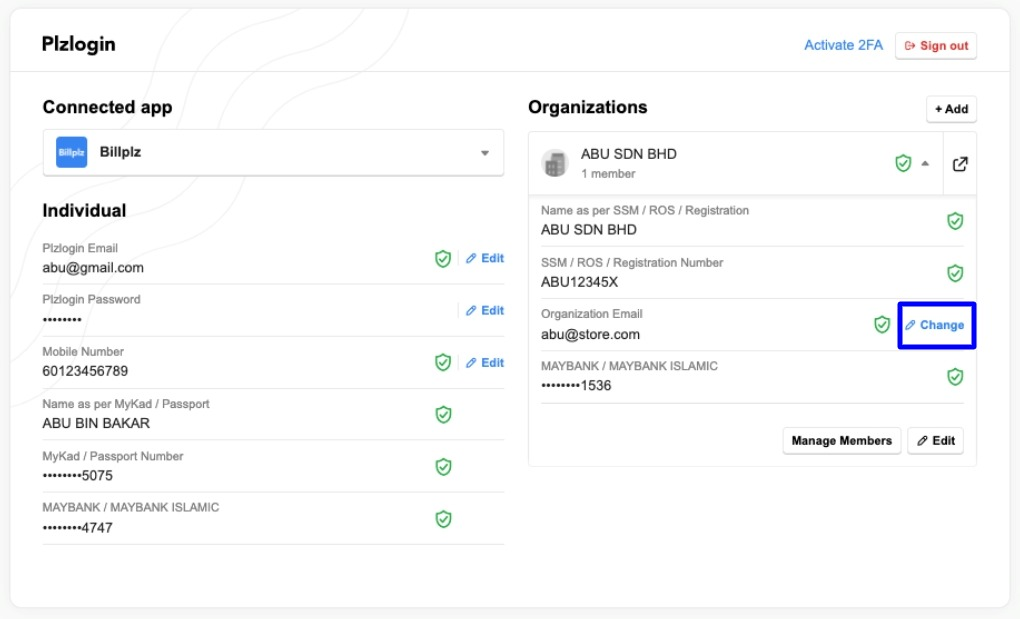Click the ABU SDN BHD building avatar icon

tap(555, 163)
